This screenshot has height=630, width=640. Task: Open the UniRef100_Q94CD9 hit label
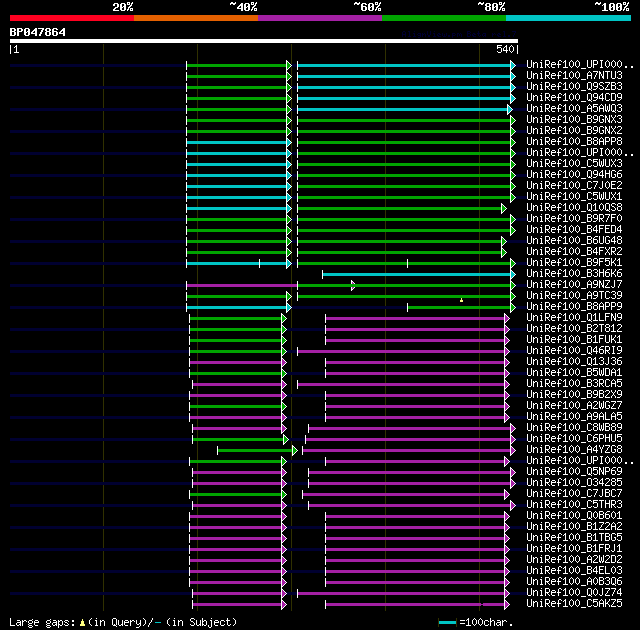[574, 98]
